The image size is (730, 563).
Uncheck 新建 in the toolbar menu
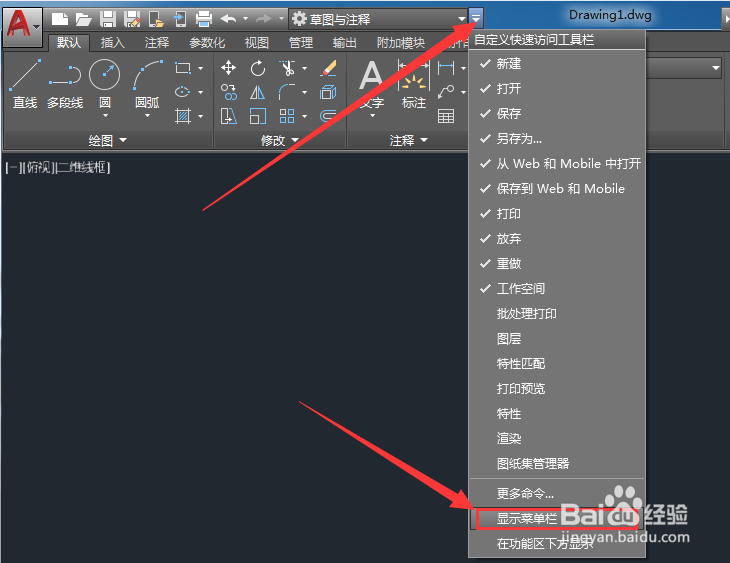[x=556, y=64]
